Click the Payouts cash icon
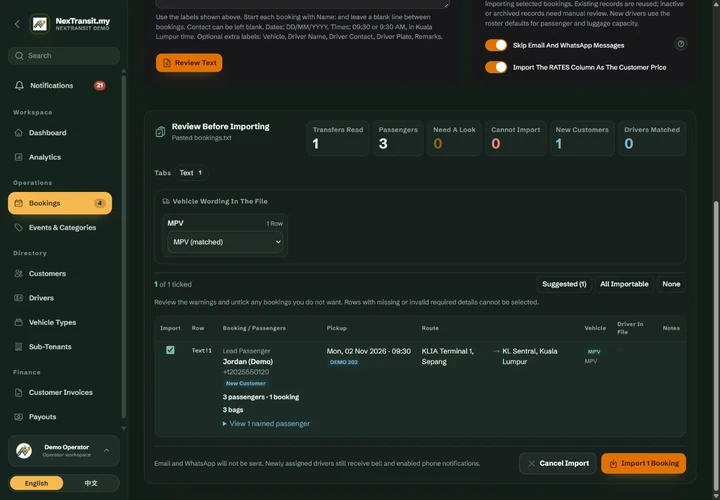Screen dimensions: 720x500 click(x=18, y=416)
